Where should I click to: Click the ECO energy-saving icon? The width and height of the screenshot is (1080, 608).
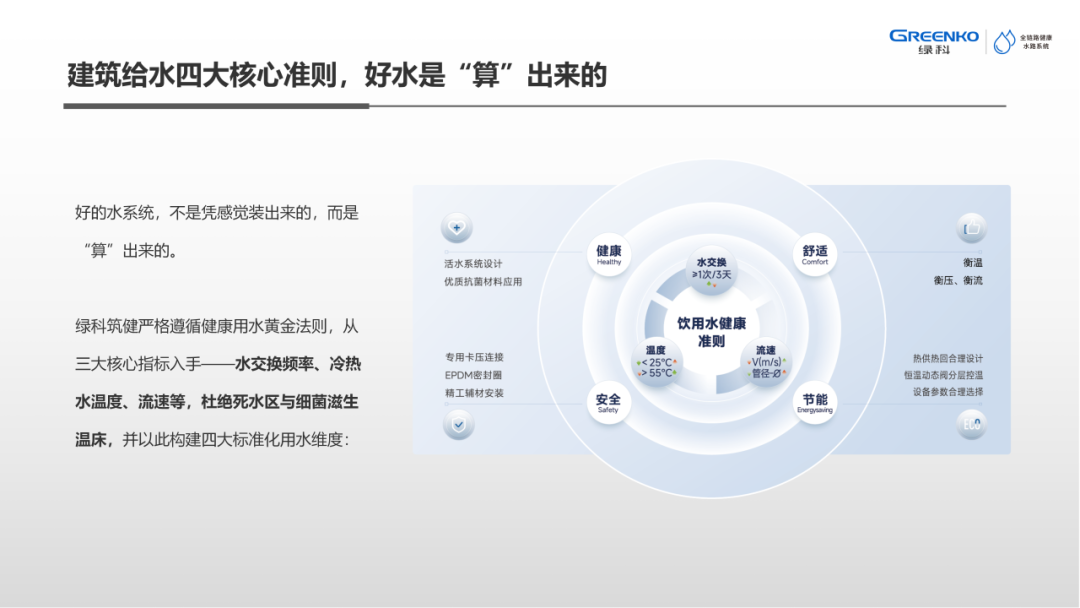coord(971,424)
